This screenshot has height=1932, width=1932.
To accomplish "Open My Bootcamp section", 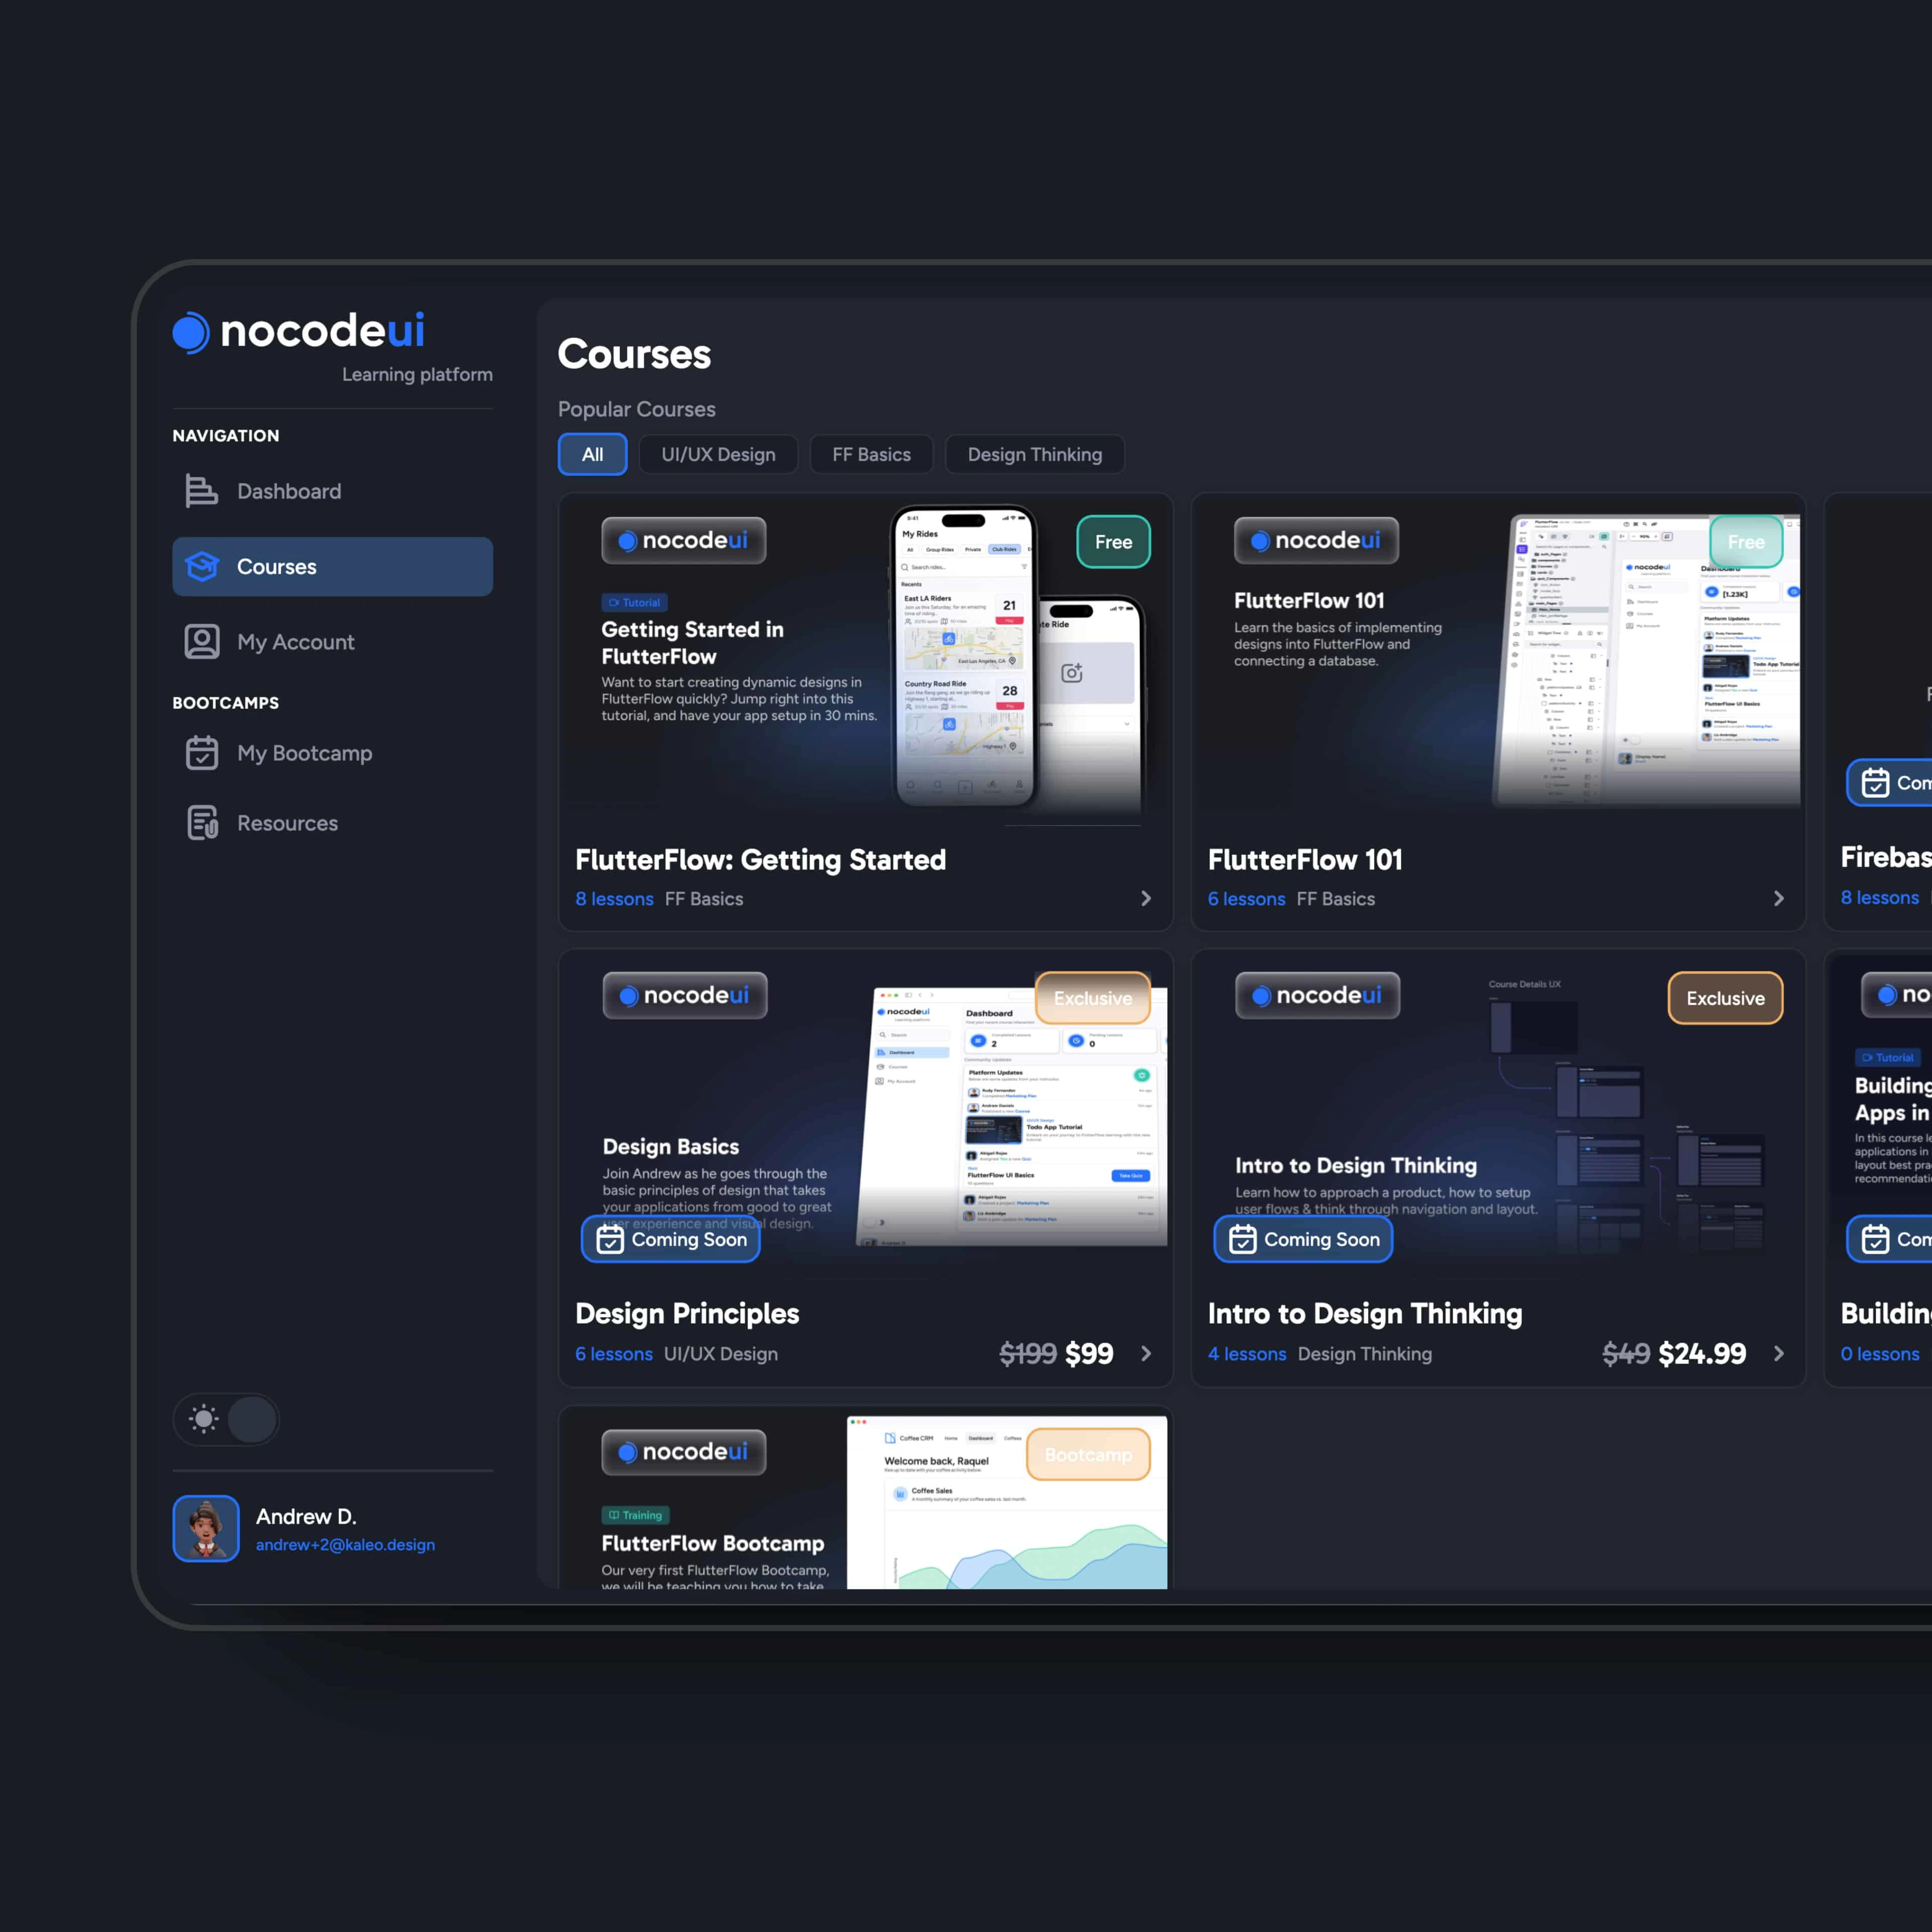I will tap(332, 753).
